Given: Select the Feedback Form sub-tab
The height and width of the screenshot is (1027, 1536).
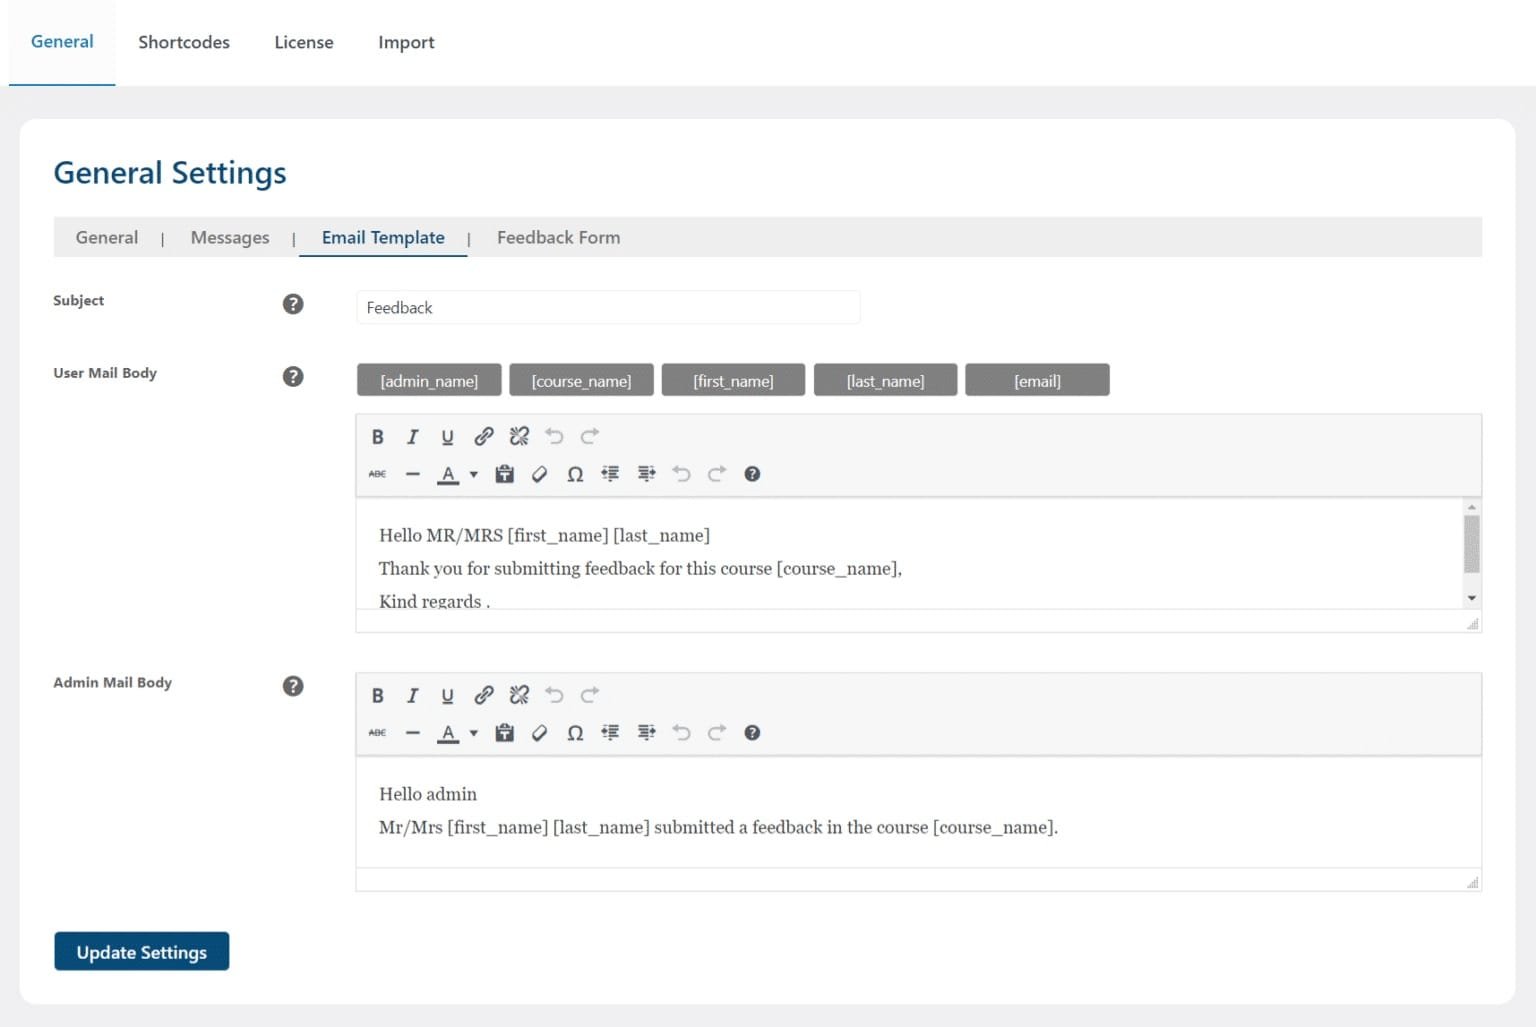Looking at the screenshot, I should 558,237.
